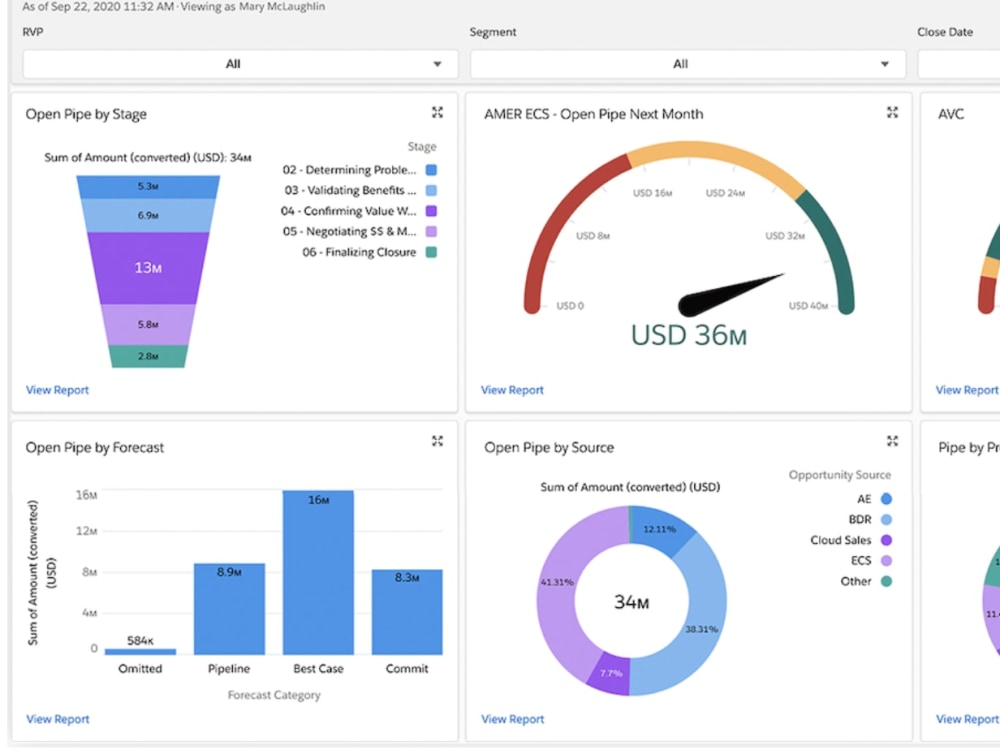Expand the Open Pipe by Source widget
Viewport: 1000px width, 750px height.
tap(891, 440)
